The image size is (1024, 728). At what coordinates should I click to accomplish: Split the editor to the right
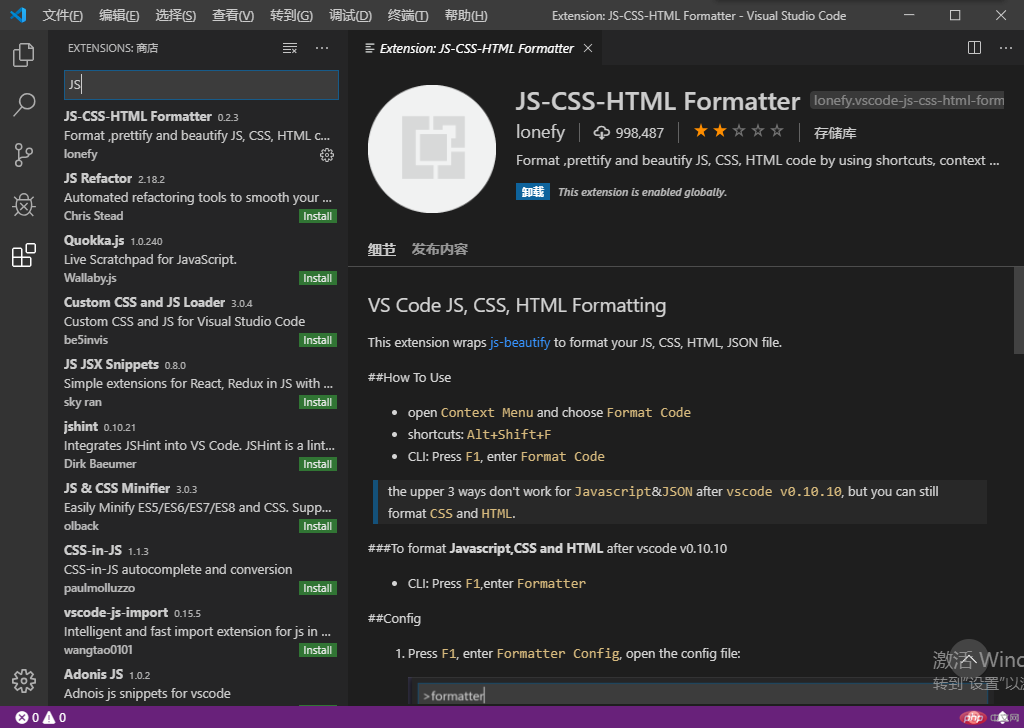pos(974,48)
